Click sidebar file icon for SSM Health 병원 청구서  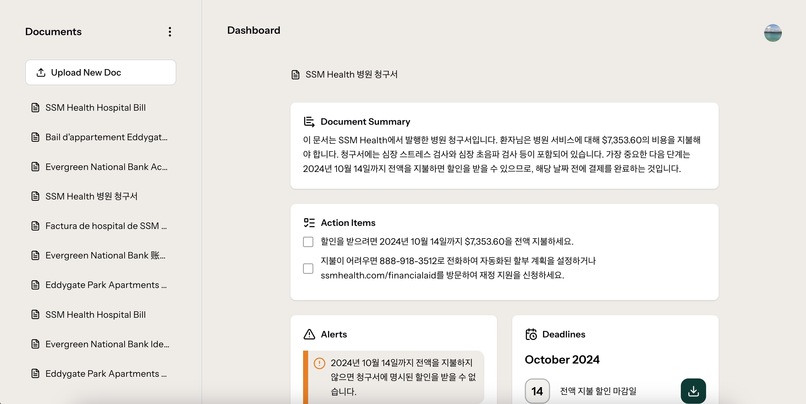pyautogui.click(x=35, y=196)
